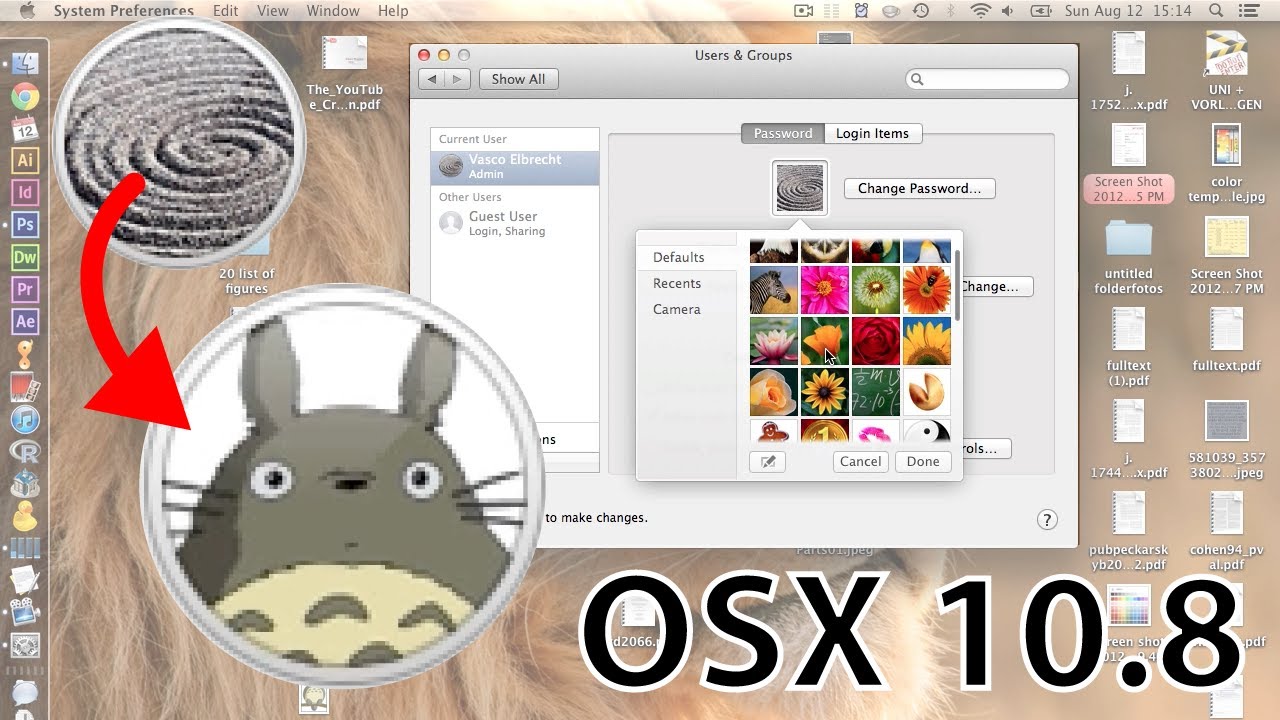Launch Google Chrome from the Dock

pyautogui.click(x=25, y=96)
